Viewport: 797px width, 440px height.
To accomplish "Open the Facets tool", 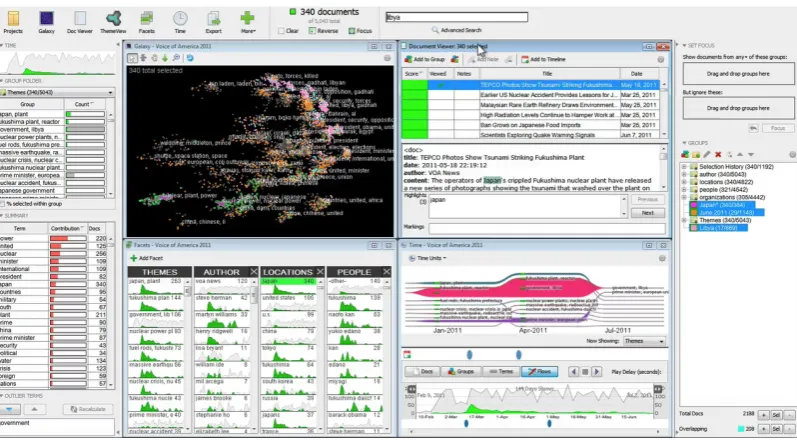I will tap(146, 22).
